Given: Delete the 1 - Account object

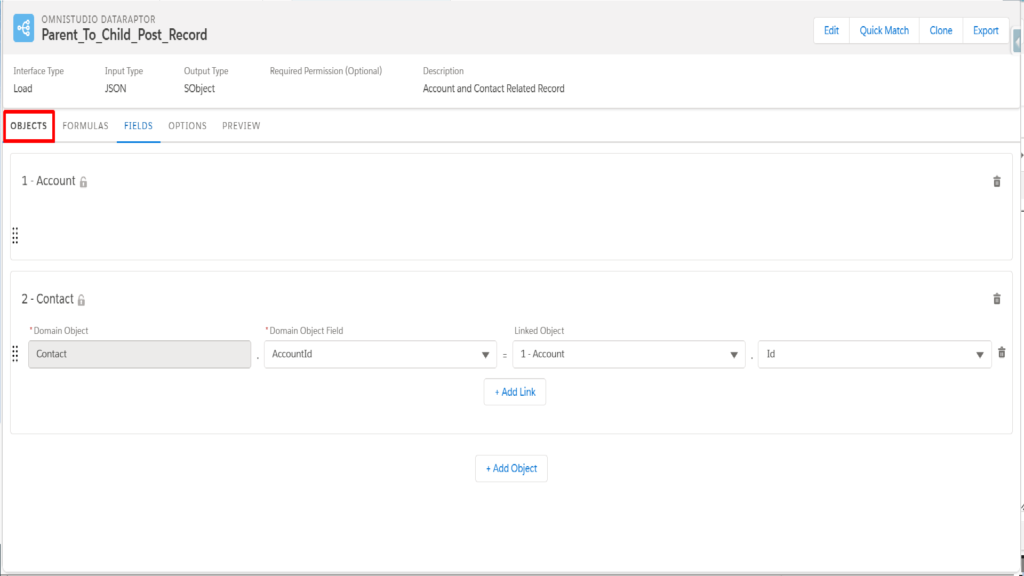Looking at the screenshot, I should coord(997,182).
